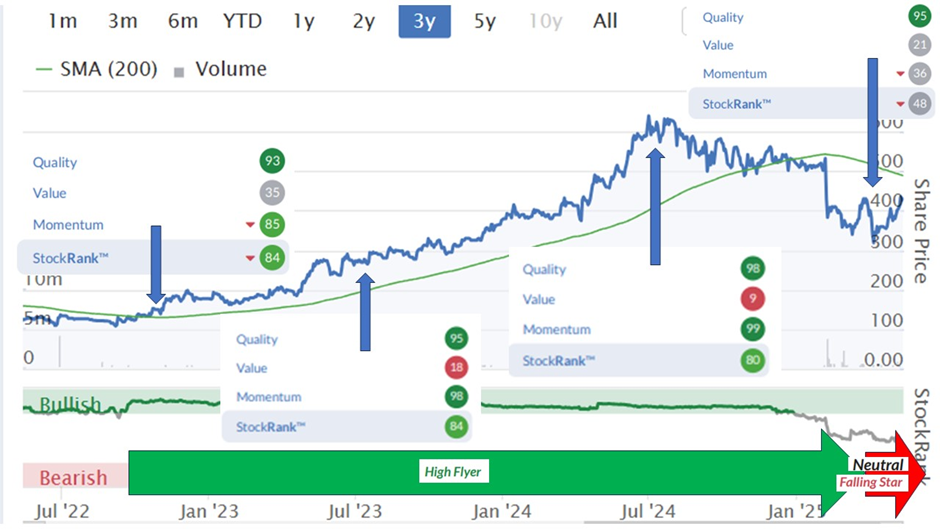Image resolution: width=940 pixels, height=529 pixels.
Task: Click the Value score 35 badge
Action: (272, 193)
